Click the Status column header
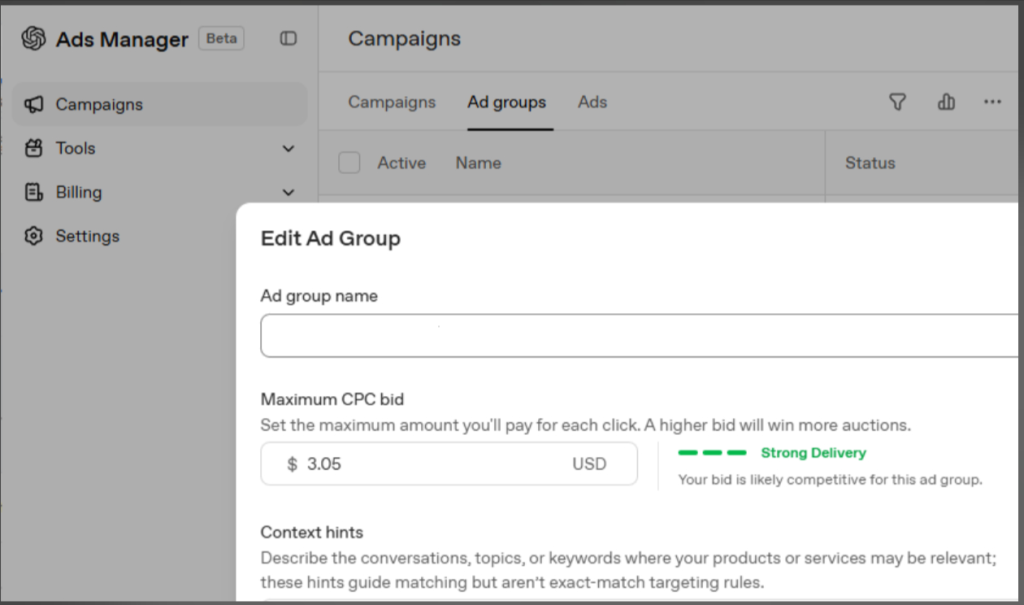1024x605 pixels. click(x=870, y=163)
